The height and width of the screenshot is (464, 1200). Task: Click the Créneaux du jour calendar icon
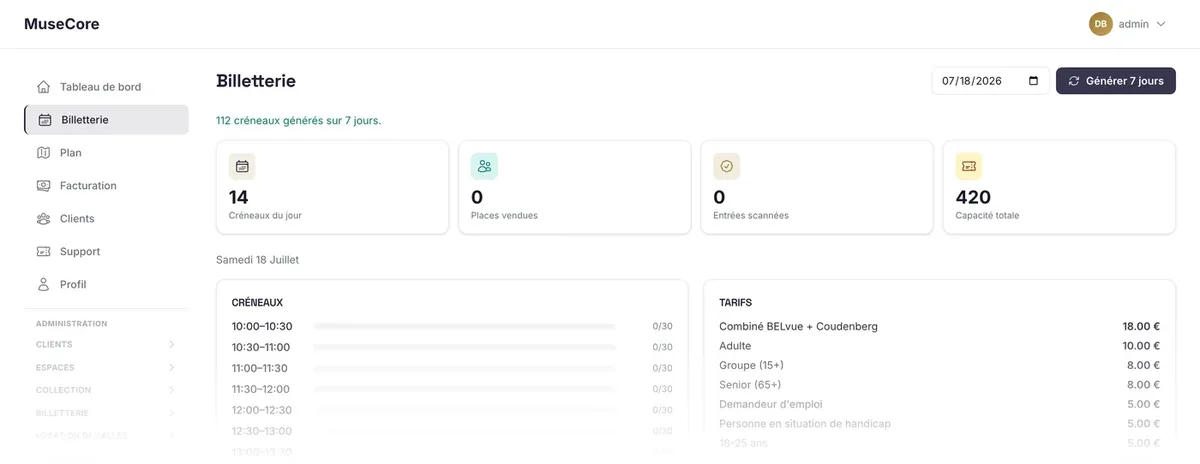(242, 166)
